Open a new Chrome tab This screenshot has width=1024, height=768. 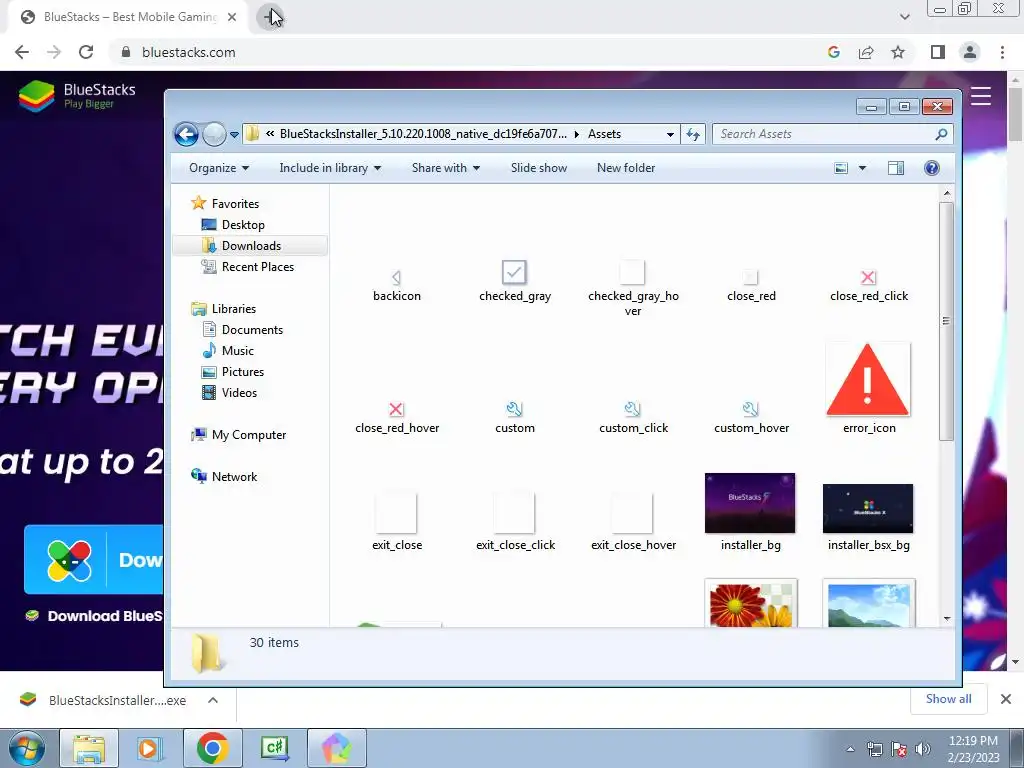270,17
